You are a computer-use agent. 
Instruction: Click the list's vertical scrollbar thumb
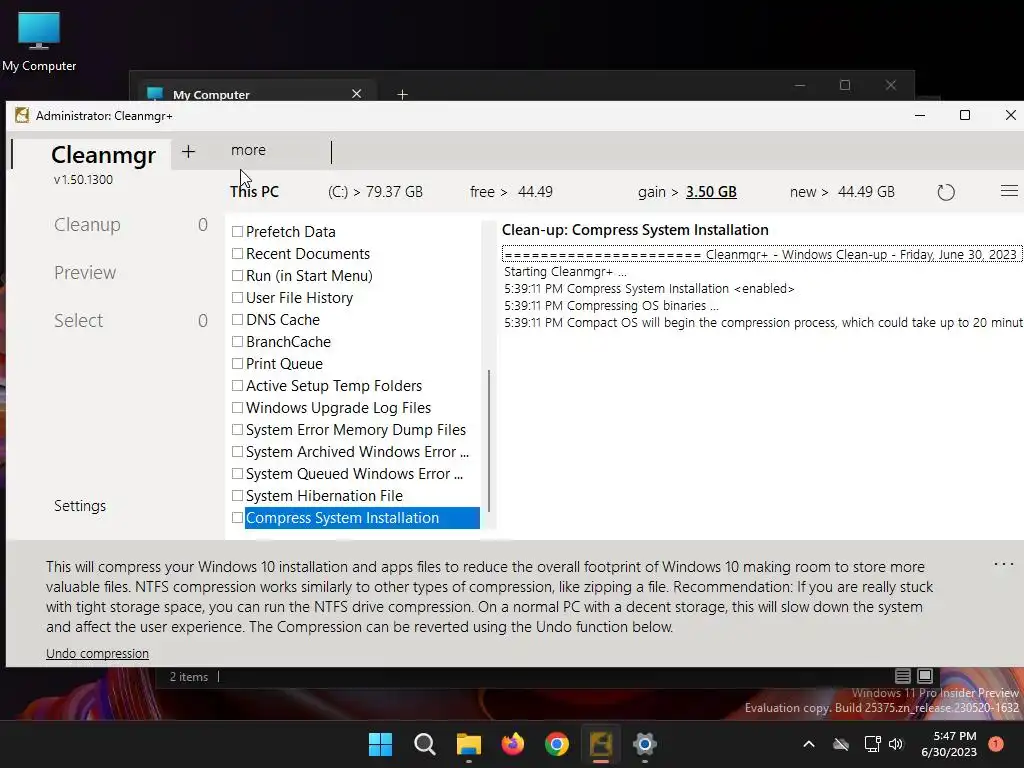click(488, 441)
